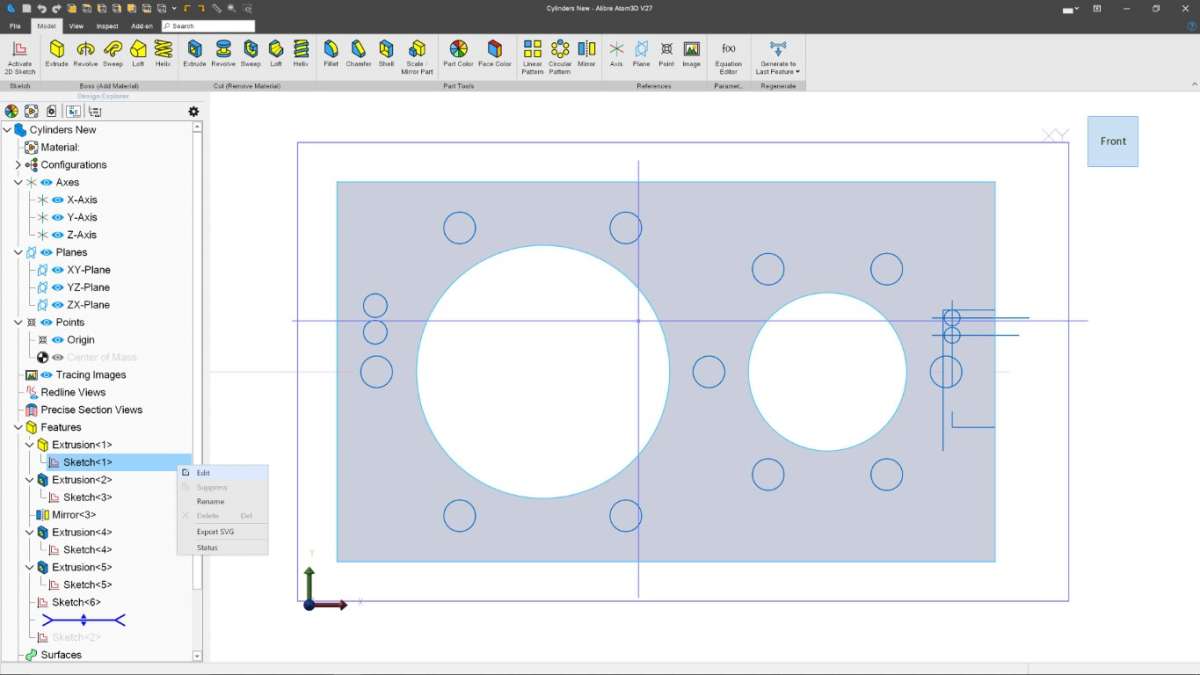Insert a reference Plane

[x=640, y=54]
